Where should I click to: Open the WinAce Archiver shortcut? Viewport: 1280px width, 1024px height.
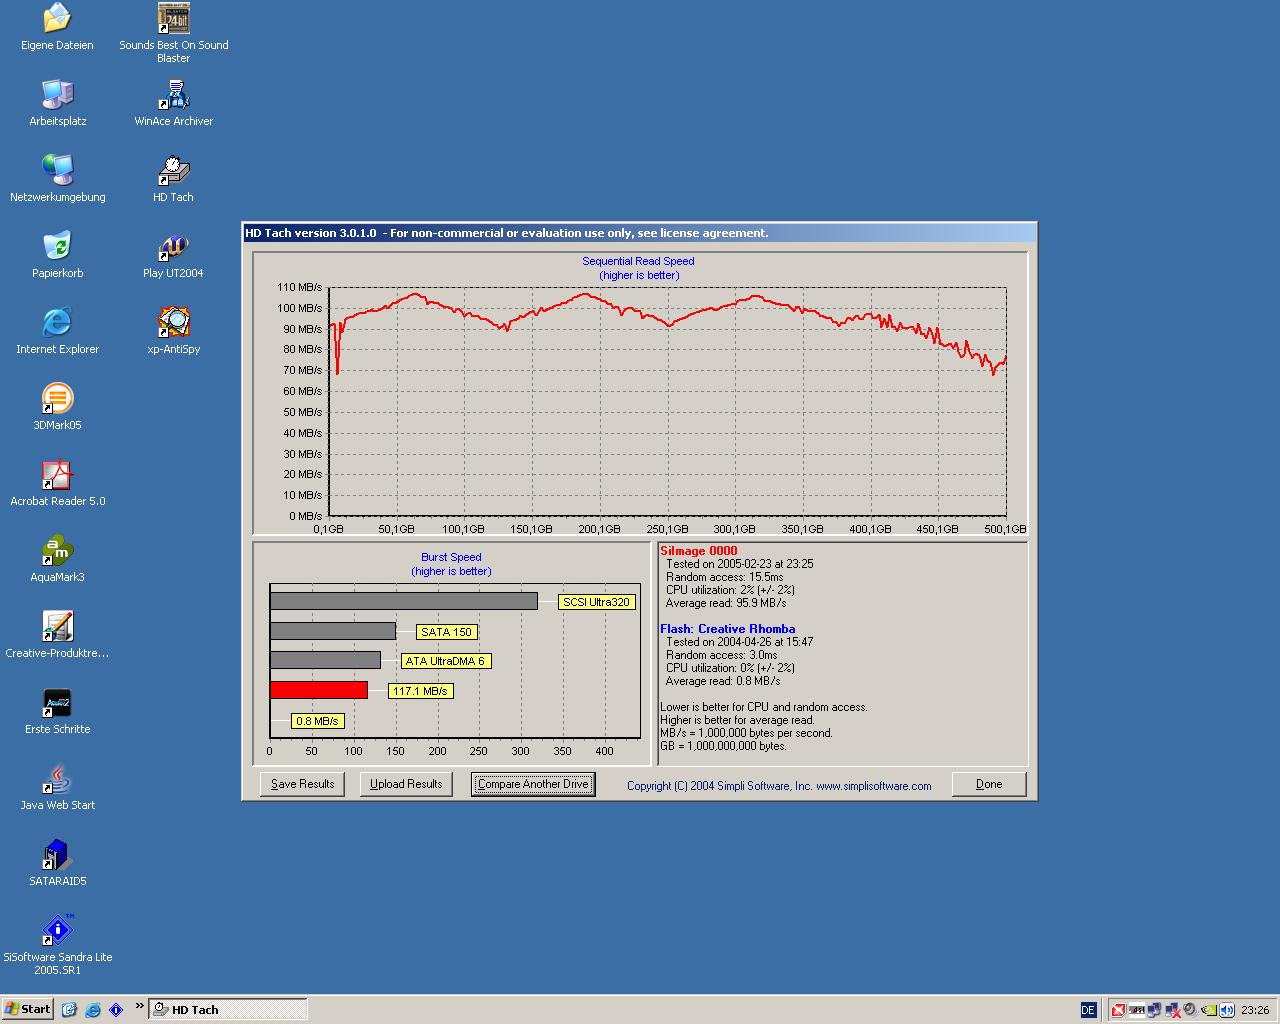(173, 104)
